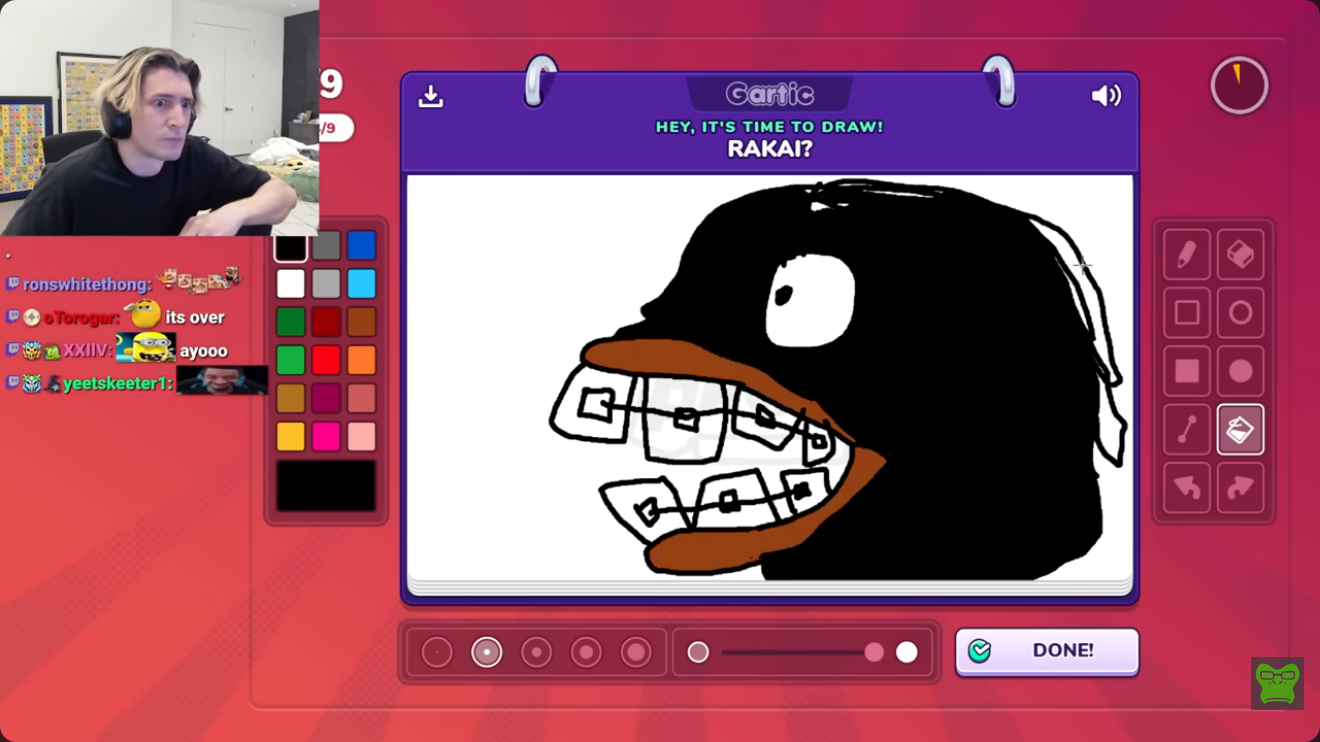This screenshot has width=1320, height=742.
Task: Click the Gartic logo header
Action: click(770, 95)
